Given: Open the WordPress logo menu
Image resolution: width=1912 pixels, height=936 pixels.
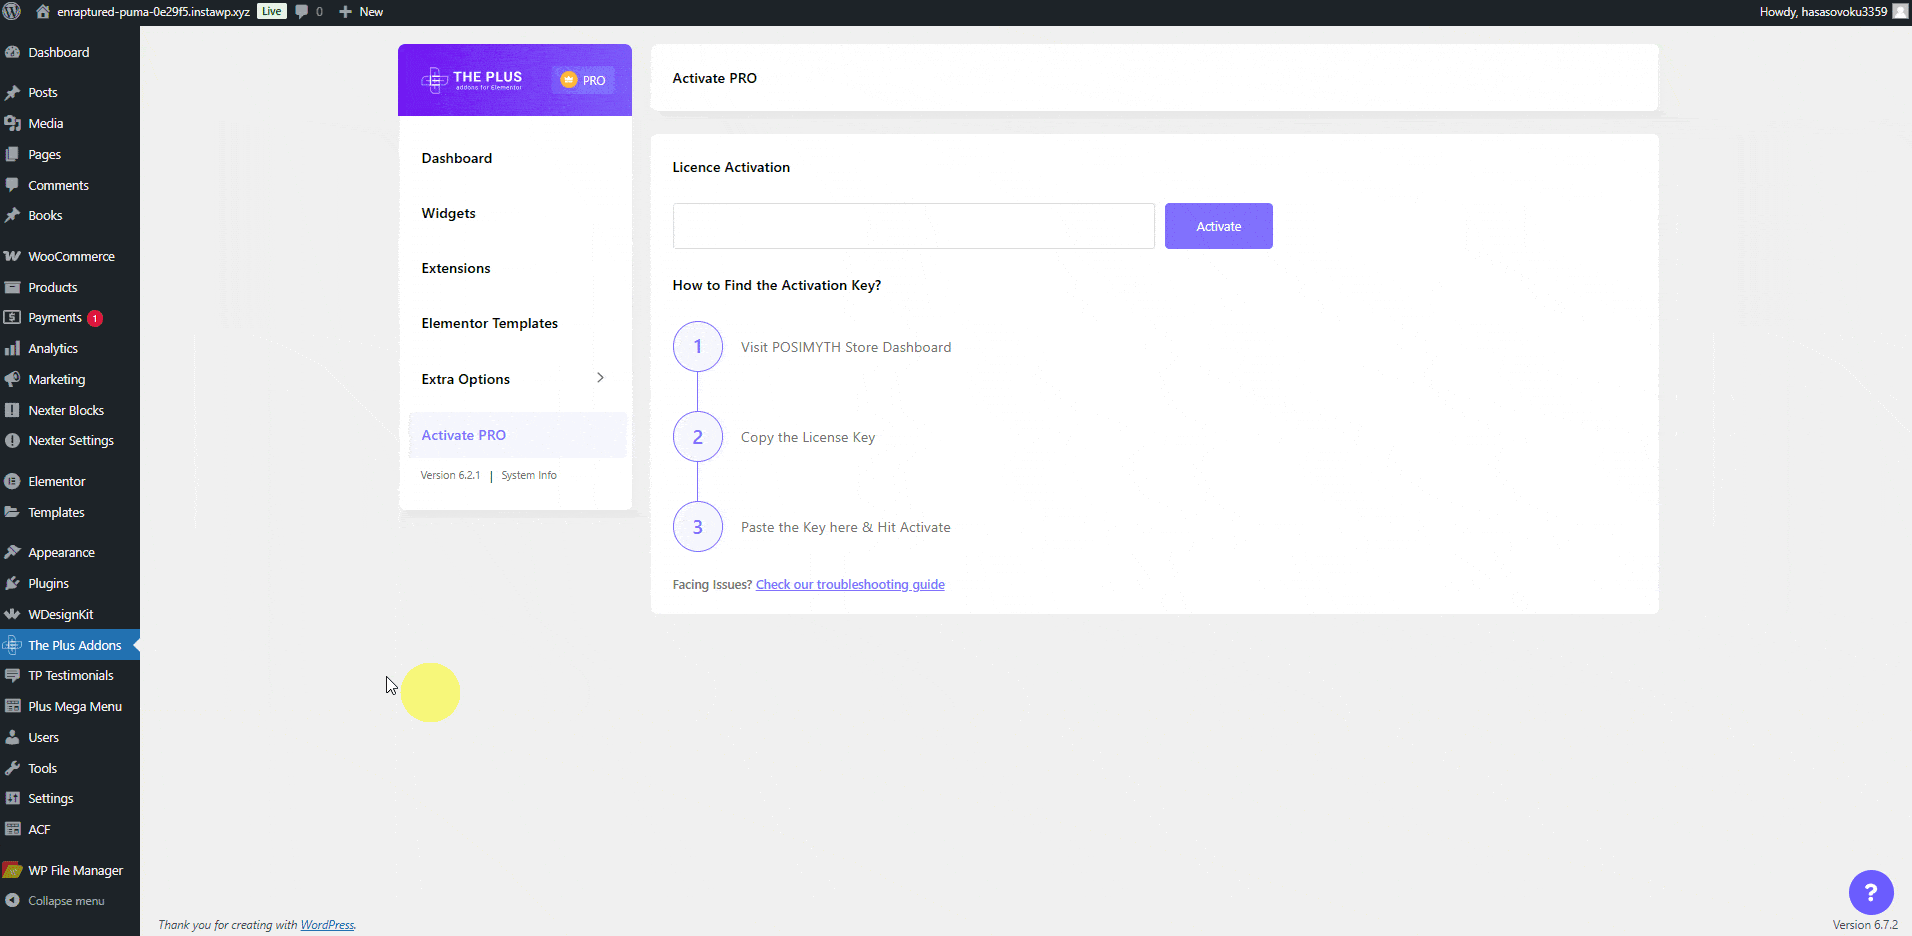Looking at the screenshot, I should [12, 12].
